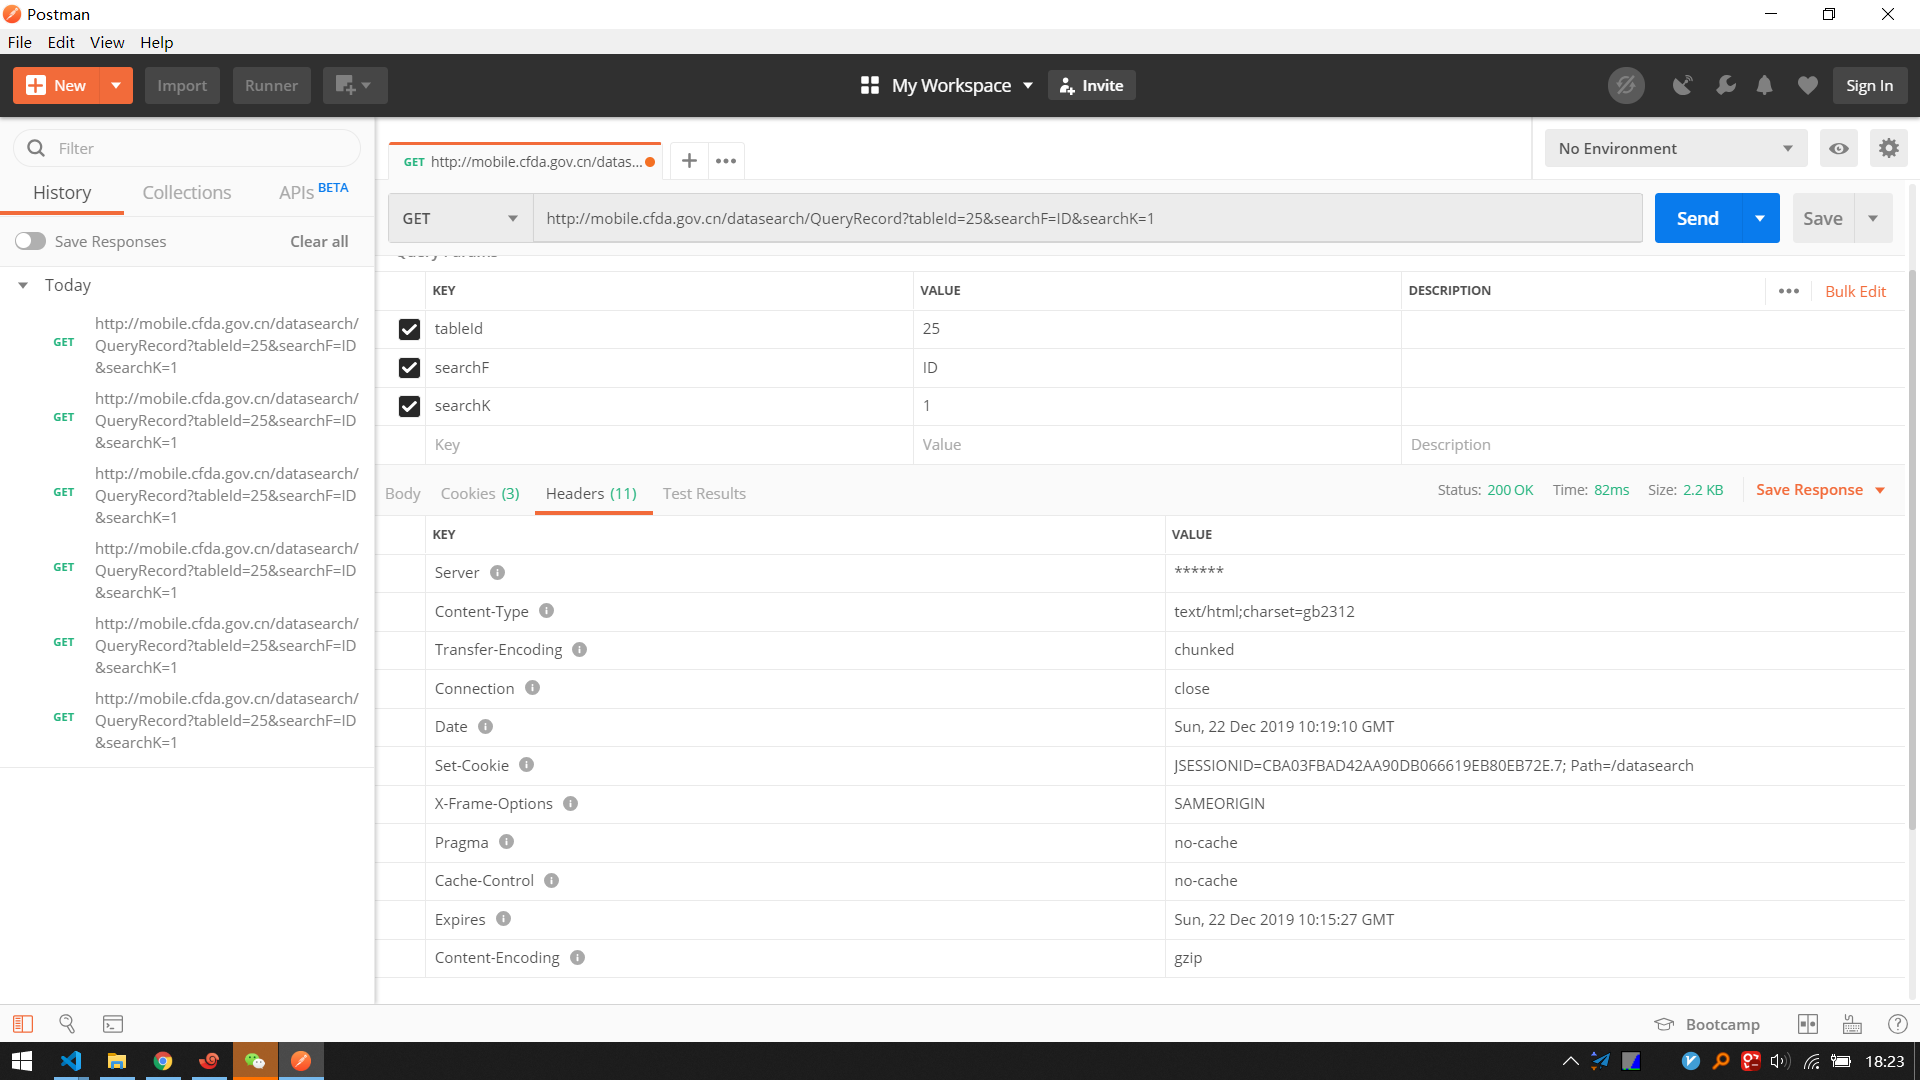Viewport: 1920px width, 1080px height.
Task: Open tab options three-dots menu
Action: (726, 161)
